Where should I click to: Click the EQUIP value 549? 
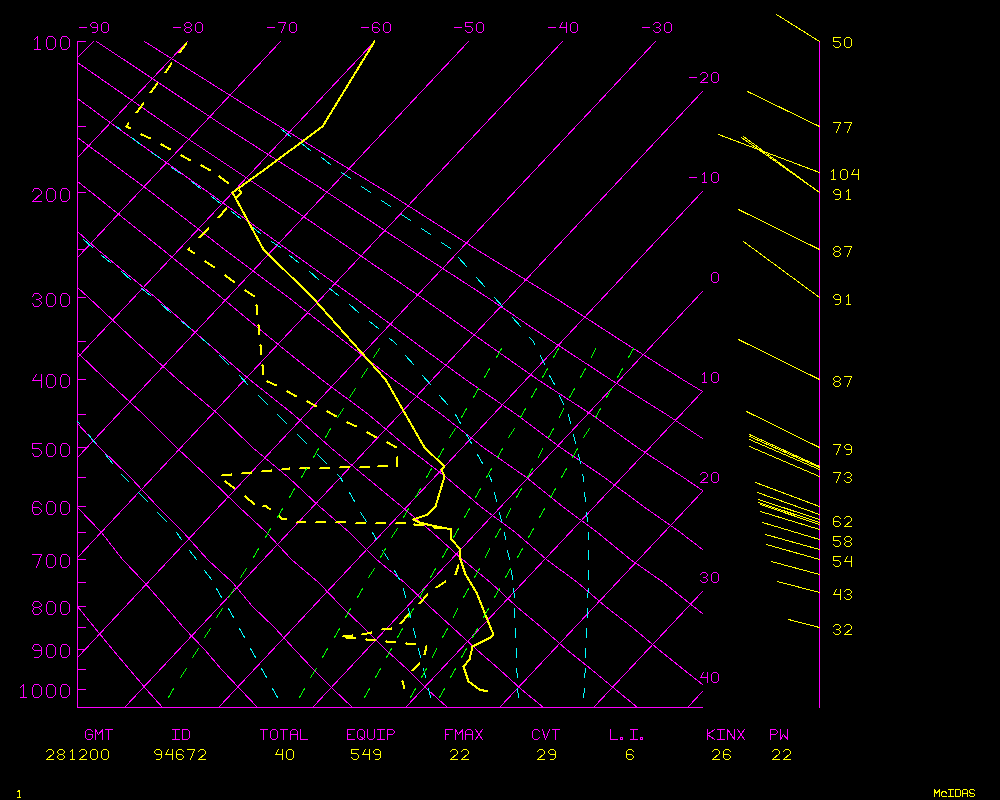pyautogui.click(x=372, y=755)
